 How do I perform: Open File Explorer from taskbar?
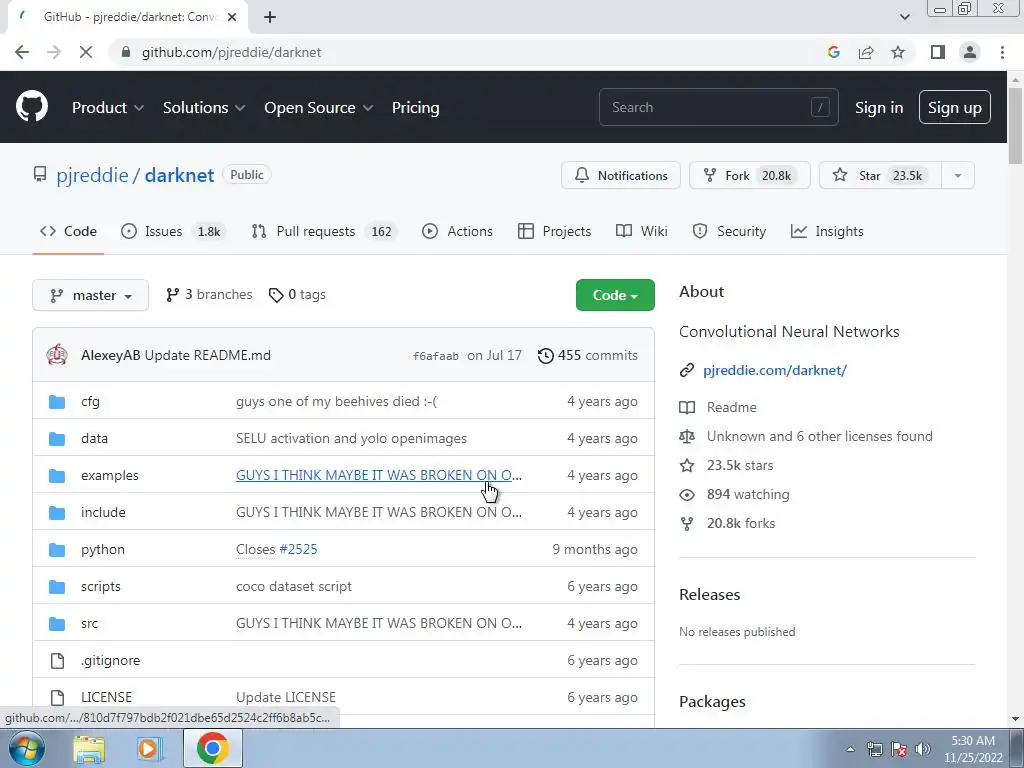(x=89, y=748)
